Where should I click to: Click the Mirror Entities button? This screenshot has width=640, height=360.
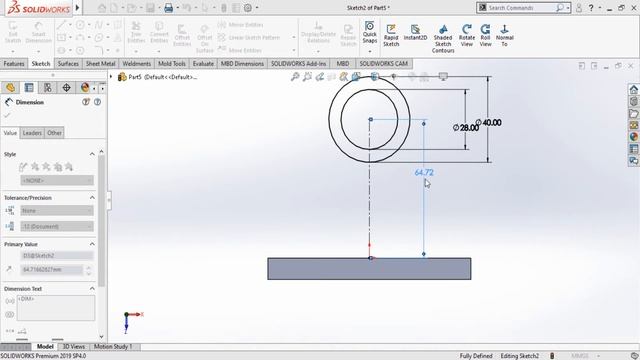click(x=240, y=25)
